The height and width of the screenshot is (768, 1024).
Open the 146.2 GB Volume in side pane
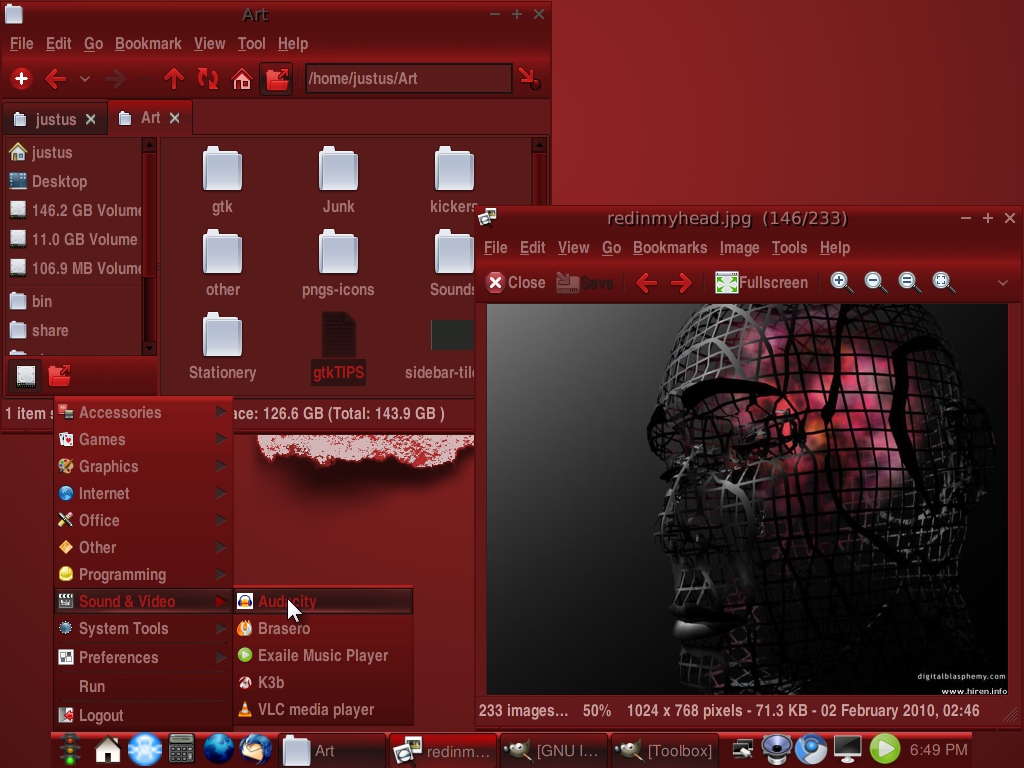click(x=73, y=210)
